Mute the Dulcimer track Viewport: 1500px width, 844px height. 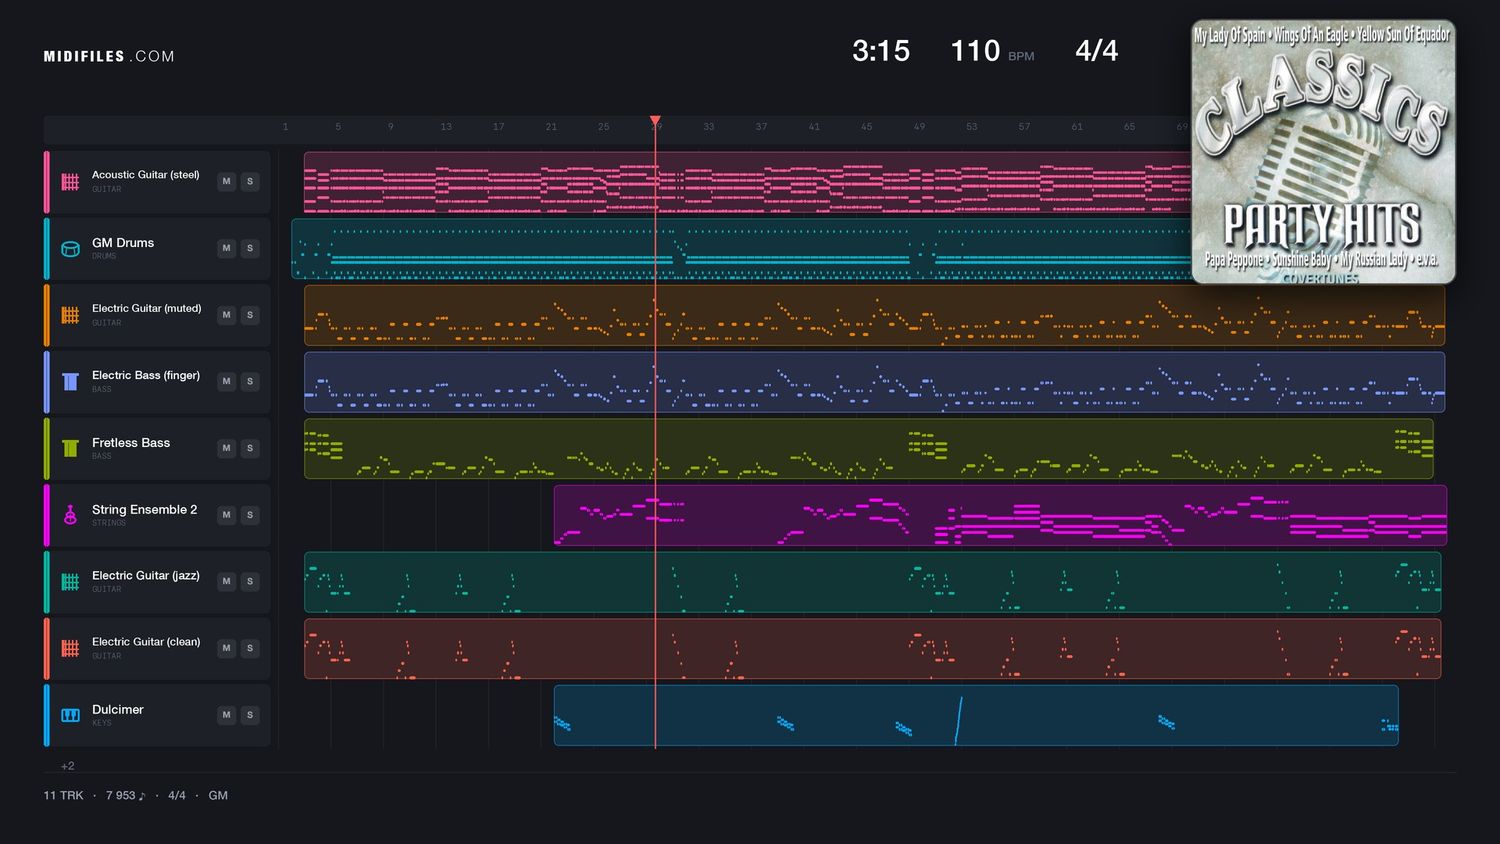pyautogui.click(x=227, y=715)
